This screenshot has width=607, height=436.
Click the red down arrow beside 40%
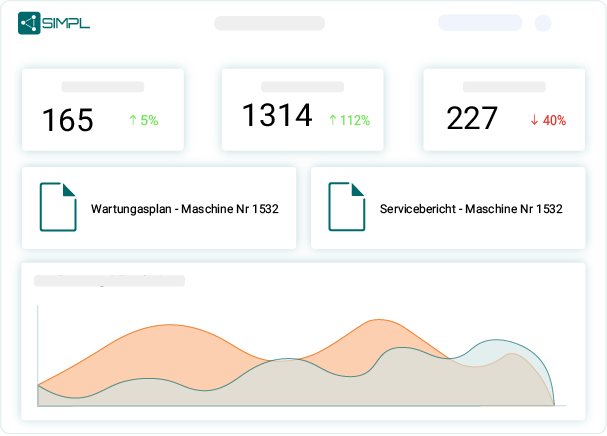[534, 120]
